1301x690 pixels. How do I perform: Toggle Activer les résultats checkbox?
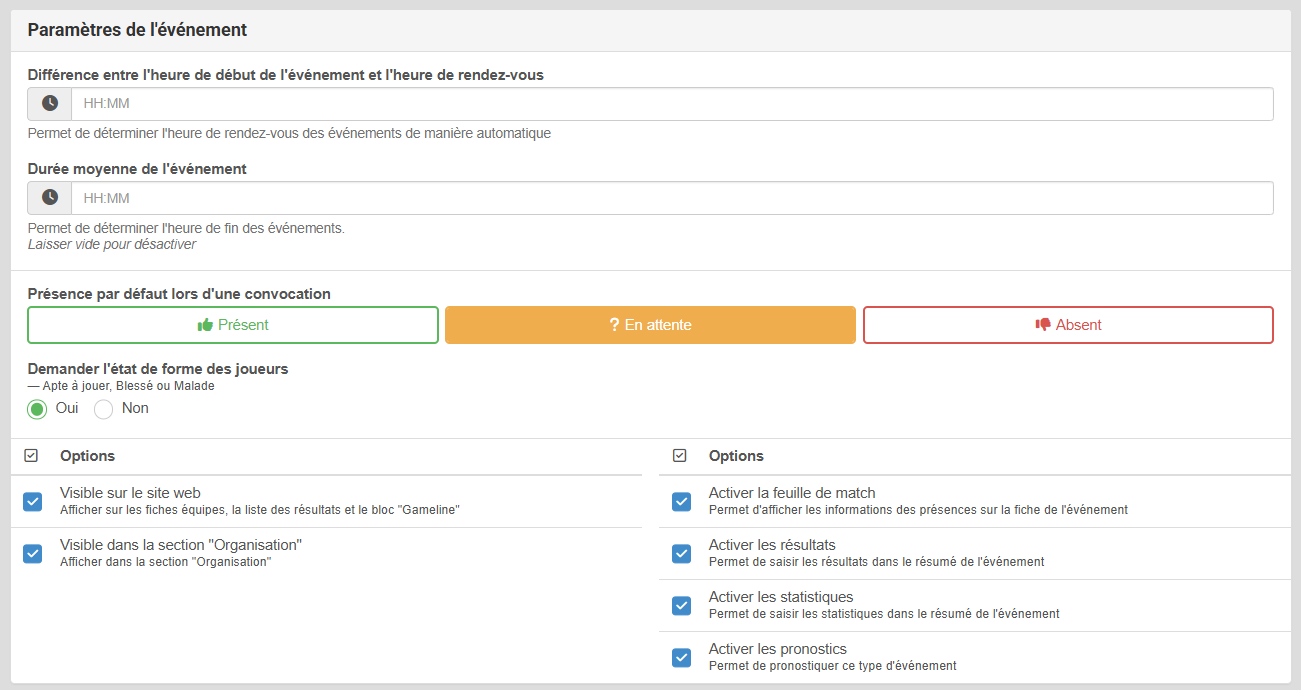pos(682,554)
